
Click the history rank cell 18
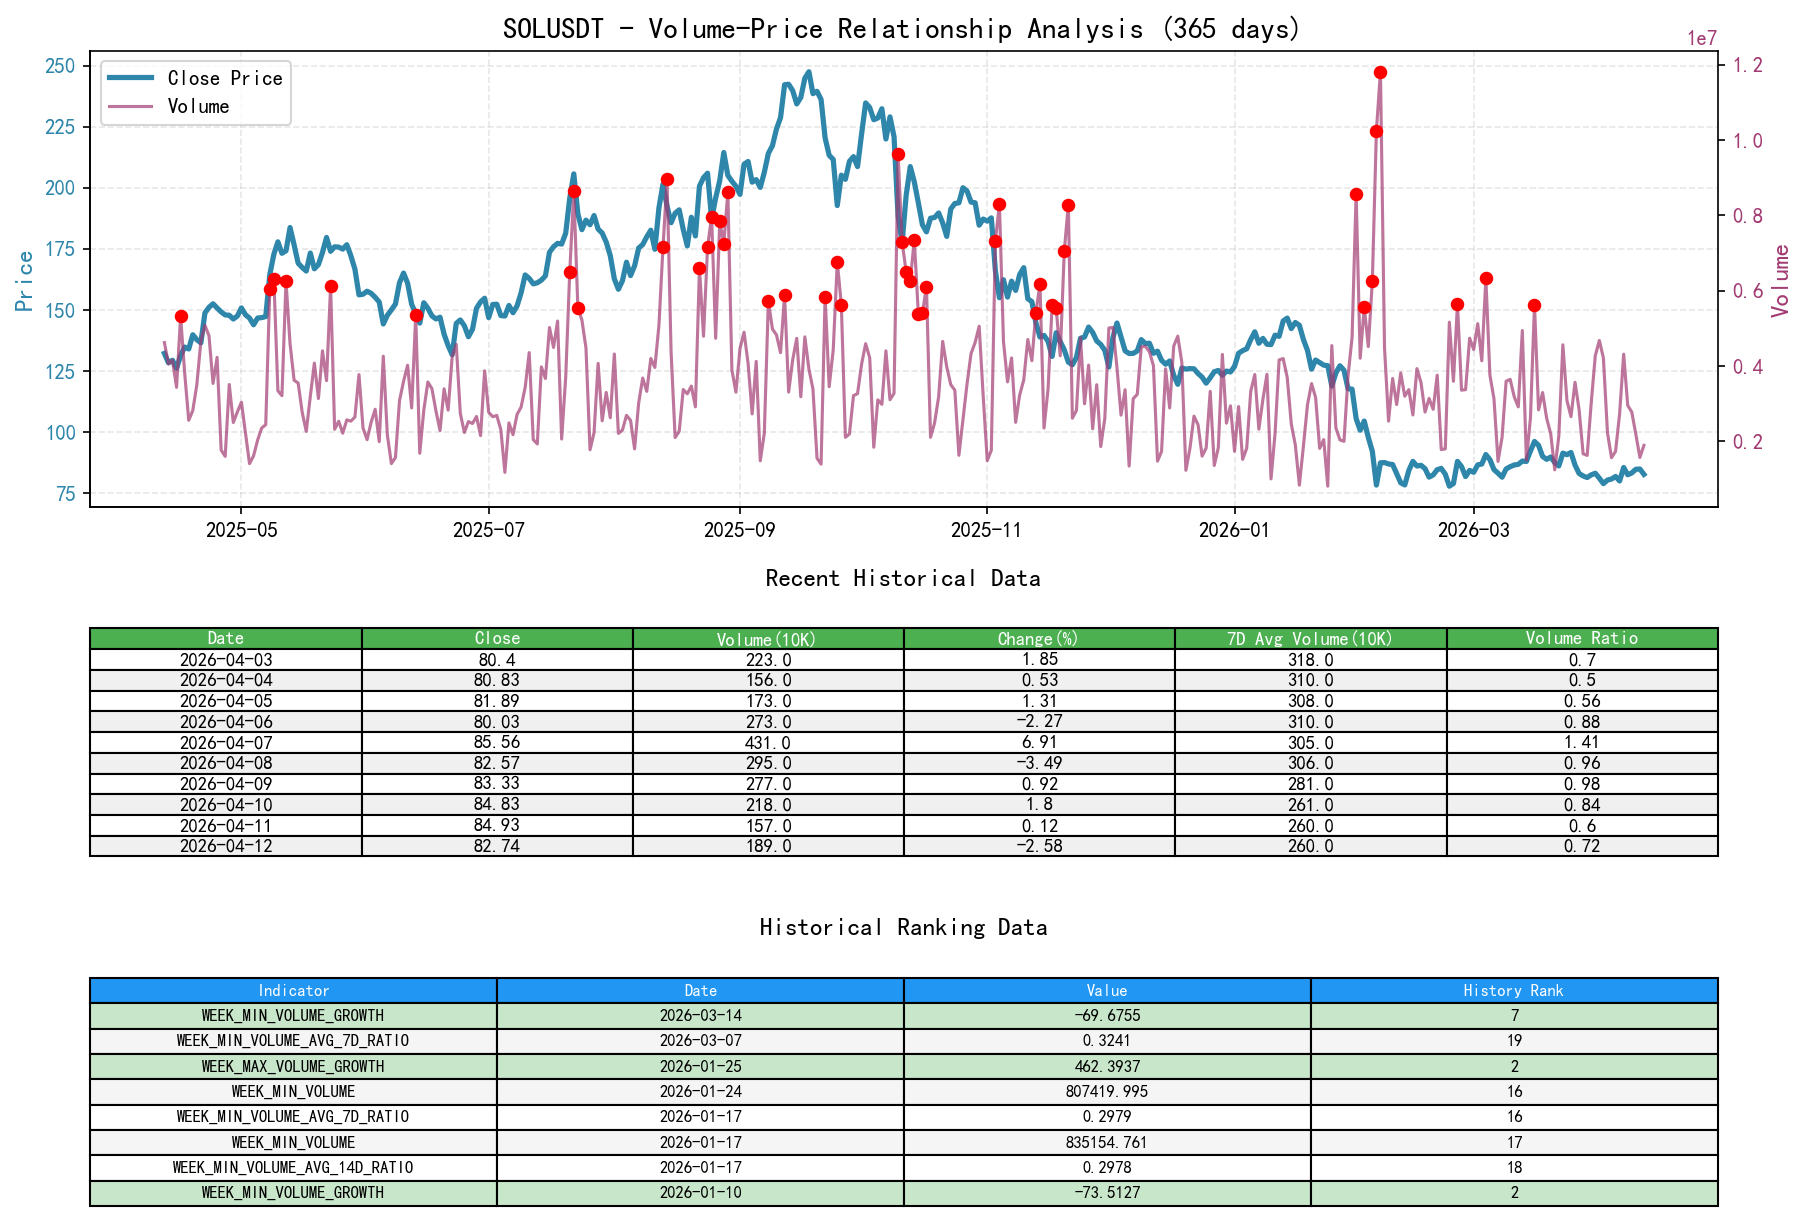point(1514,1167)
